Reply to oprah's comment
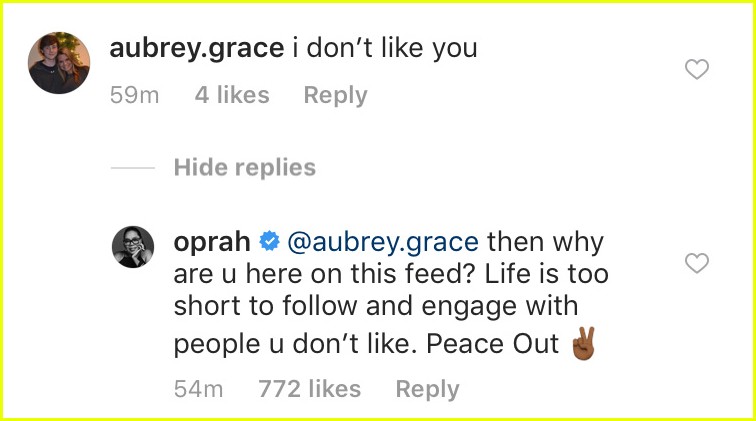Screen dimensions: 756x421 [428, 389]
